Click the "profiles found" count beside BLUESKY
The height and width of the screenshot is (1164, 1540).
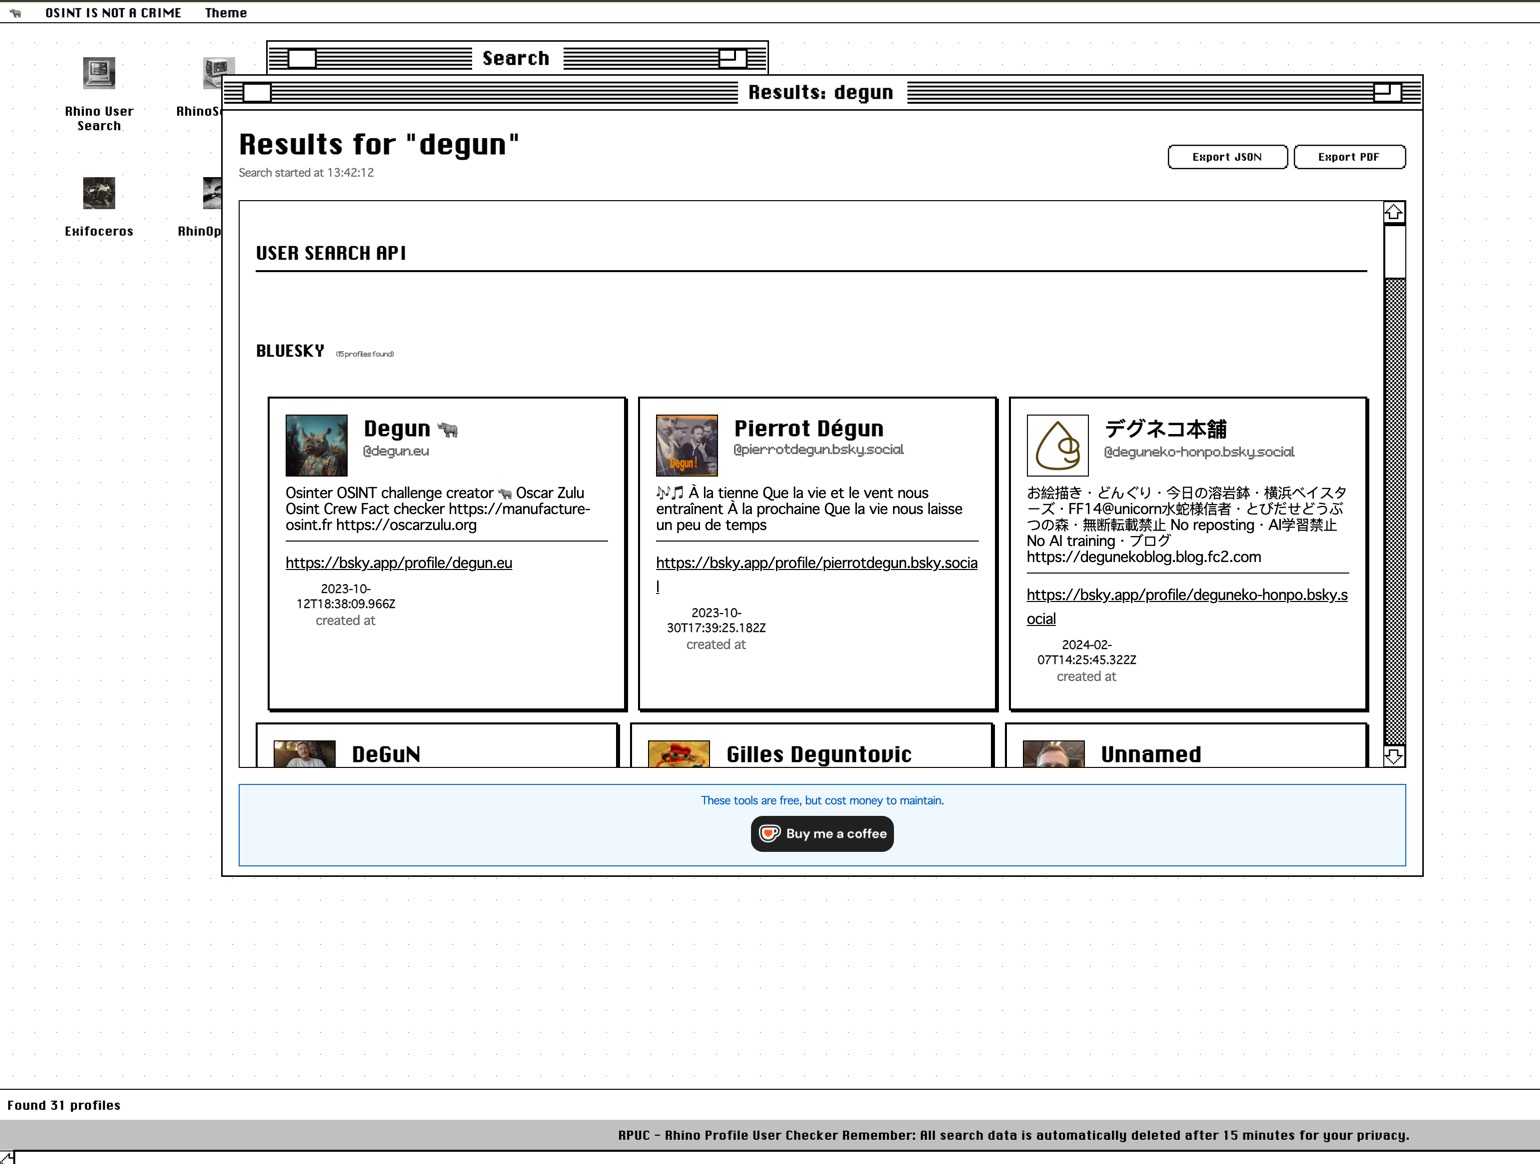click(365, 354)
